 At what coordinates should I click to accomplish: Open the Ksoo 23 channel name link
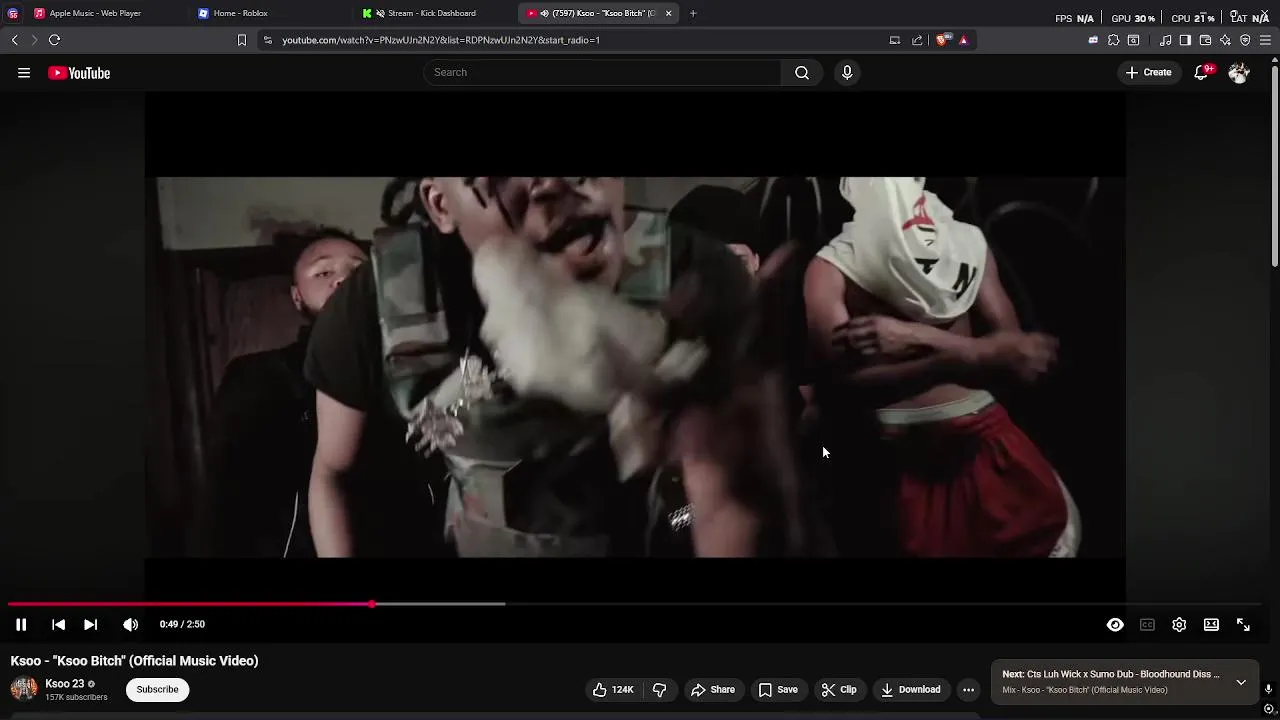(x=64, y=684)
